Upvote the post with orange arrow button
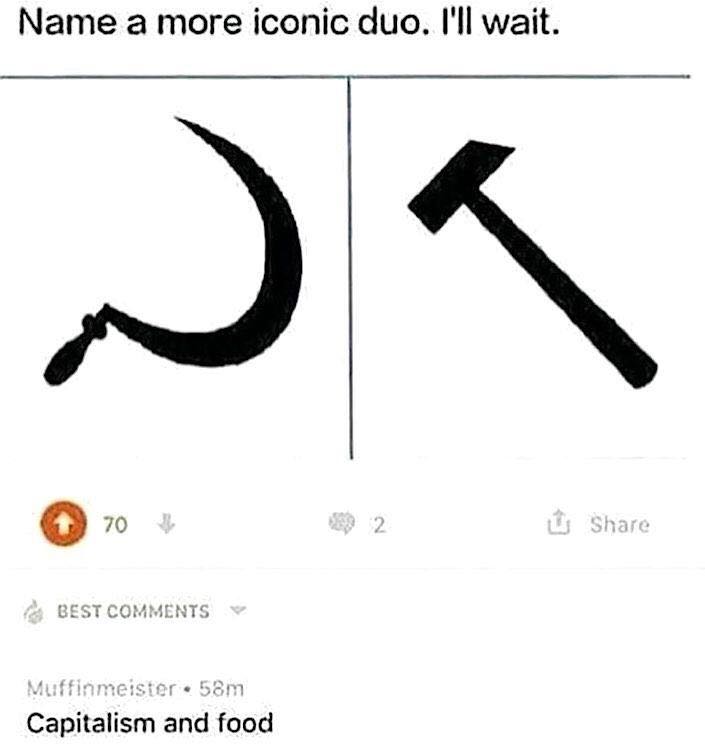The image size is (705, 755). click(x=64, y=523)
